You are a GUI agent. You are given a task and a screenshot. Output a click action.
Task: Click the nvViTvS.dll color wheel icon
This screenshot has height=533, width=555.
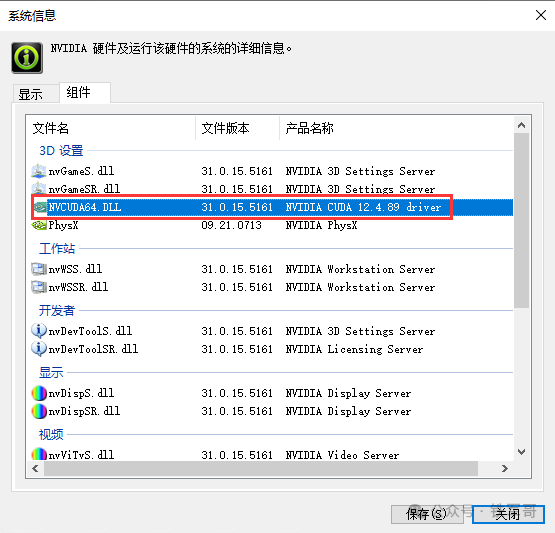39,454
